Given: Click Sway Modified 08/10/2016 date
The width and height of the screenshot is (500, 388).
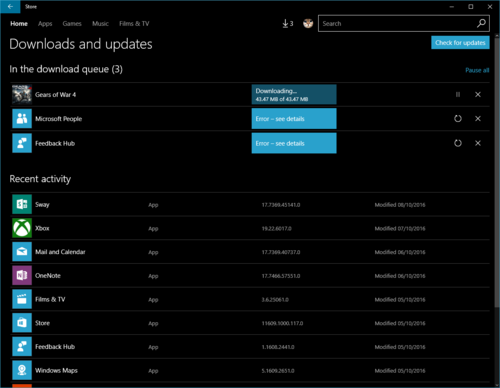Looking at the screenshot, I should [400, 205].
